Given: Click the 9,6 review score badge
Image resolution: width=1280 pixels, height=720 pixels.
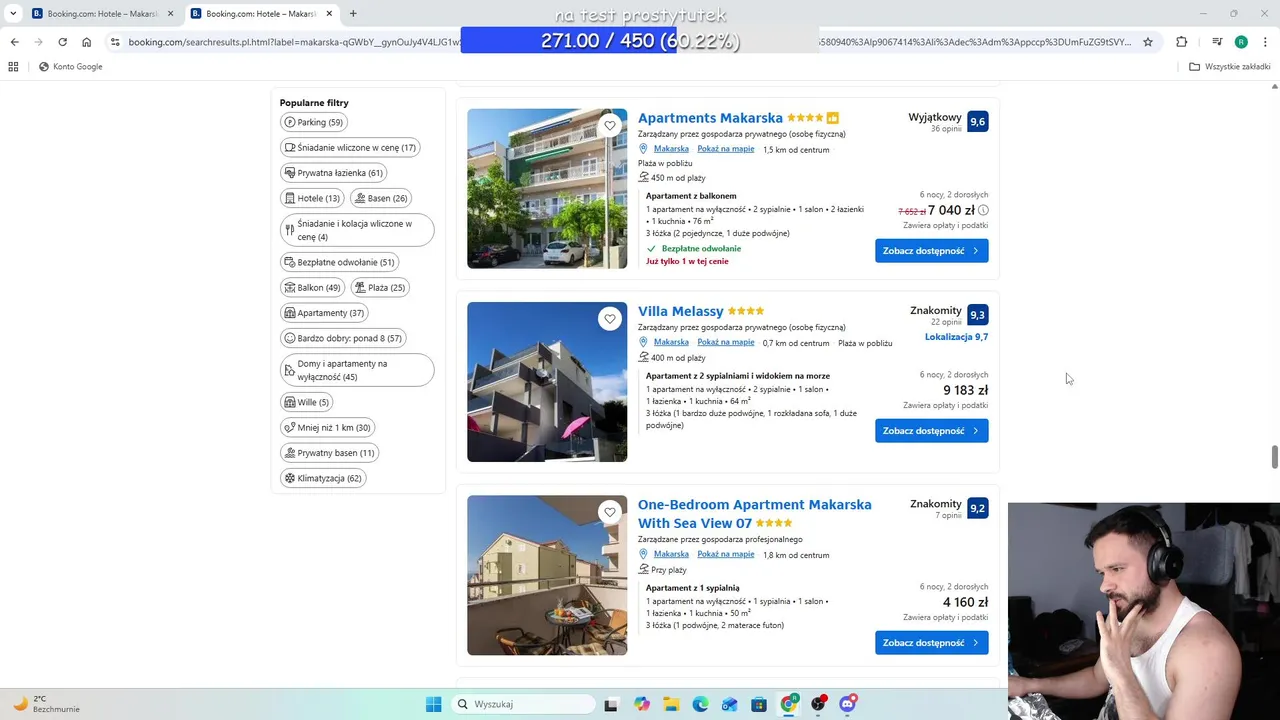Looking at the screenshot, I should tap(978, 121).
